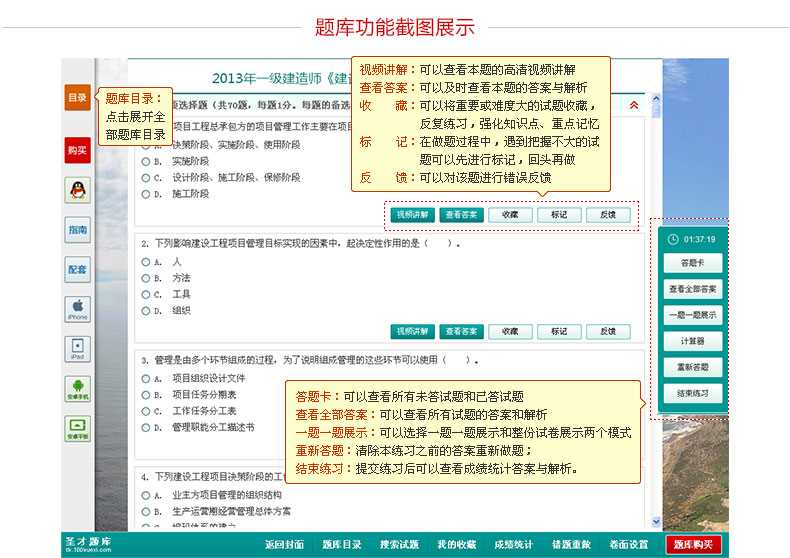Viewport: 790px width, 558px height.
Task: Click the 配套 sidebar icon
Action: point(77,269)
